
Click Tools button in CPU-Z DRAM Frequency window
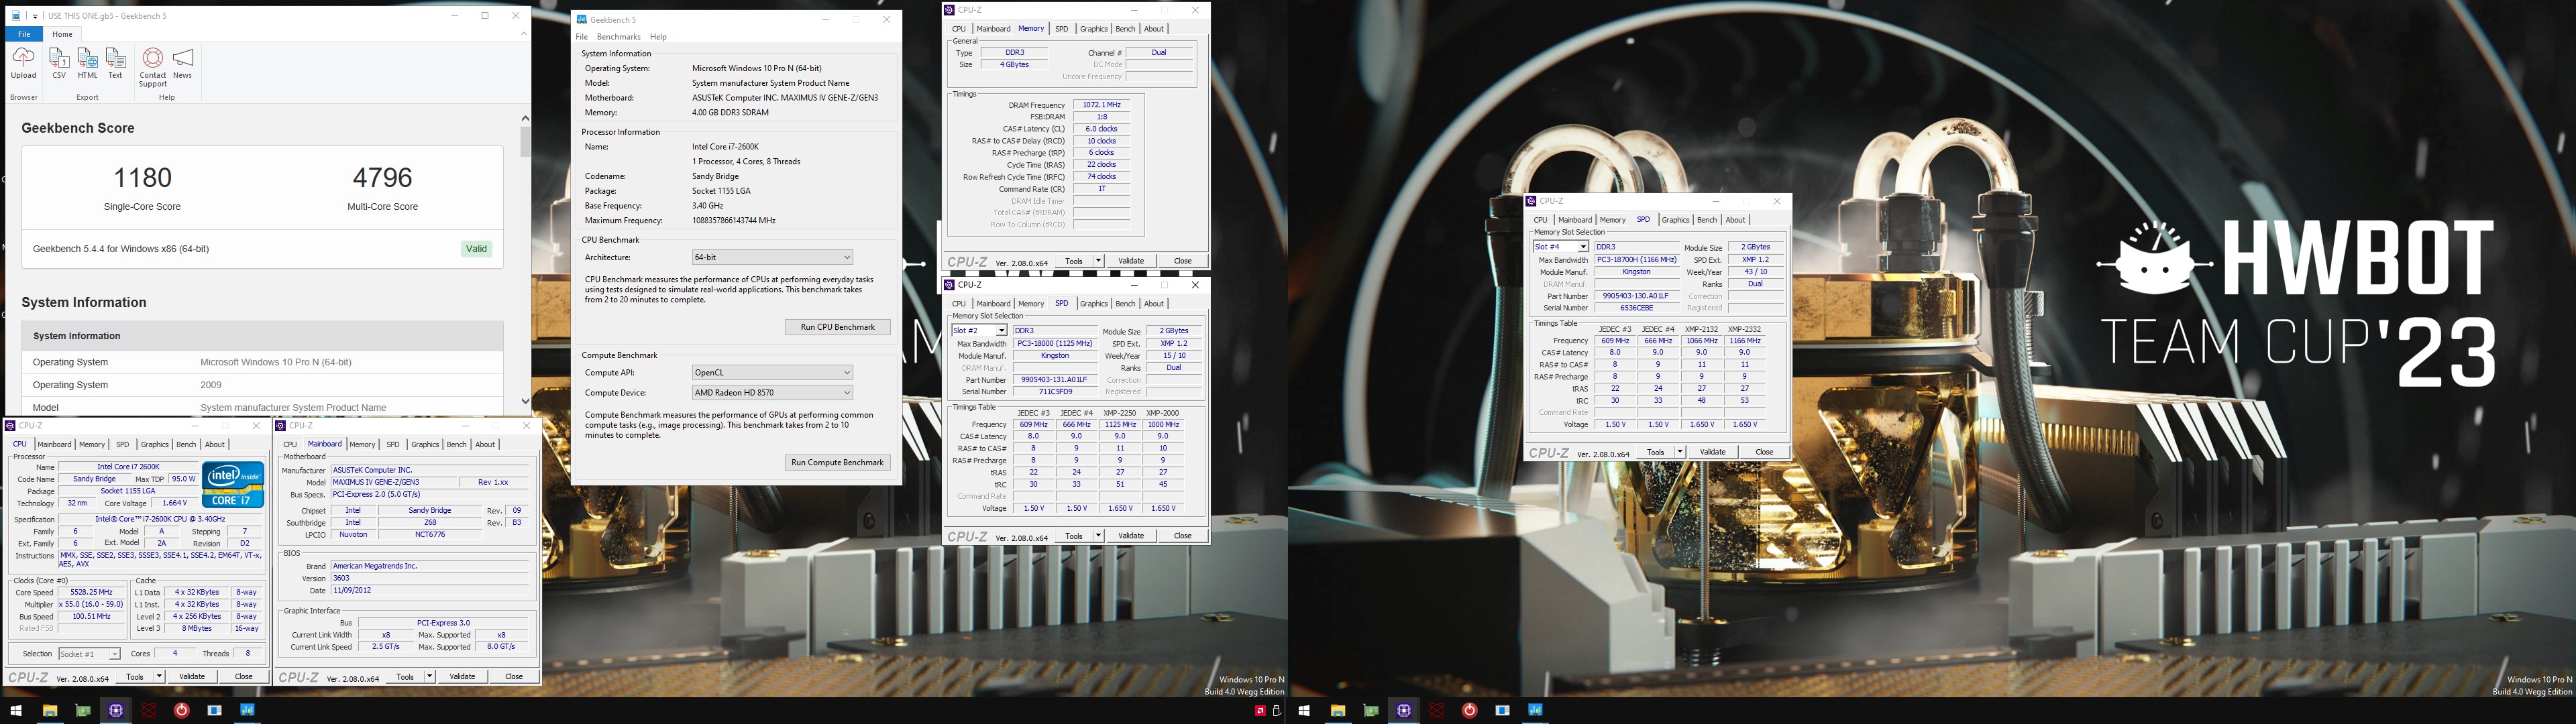1074,261
